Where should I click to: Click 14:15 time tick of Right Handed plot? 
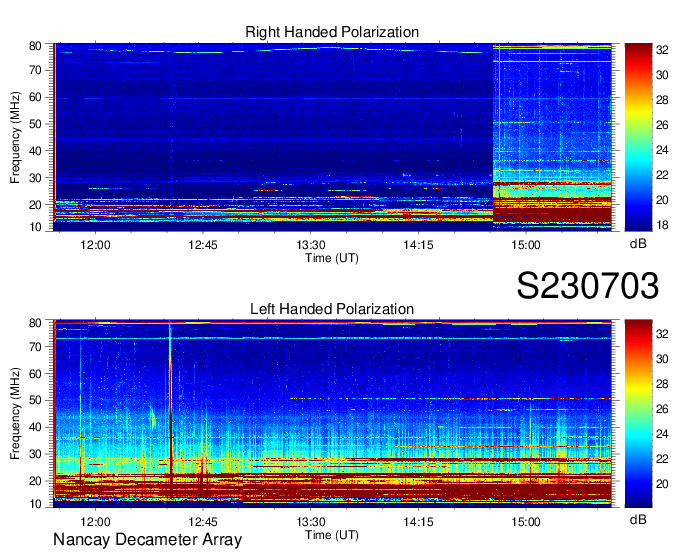point(418,245)
